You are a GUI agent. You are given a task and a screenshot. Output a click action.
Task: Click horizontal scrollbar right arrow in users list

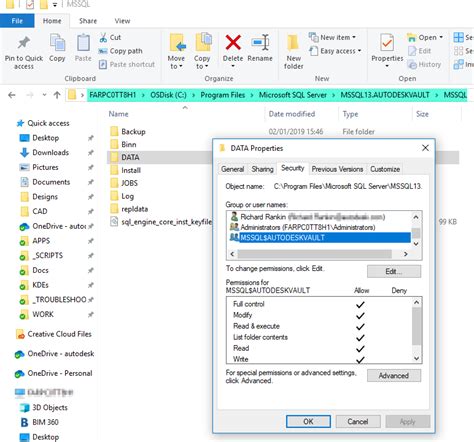(406, 254)
